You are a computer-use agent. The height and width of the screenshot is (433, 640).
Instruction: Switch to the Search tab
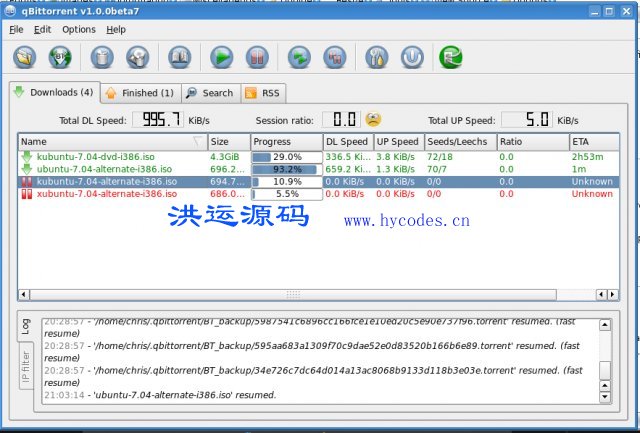pos(211,93)
